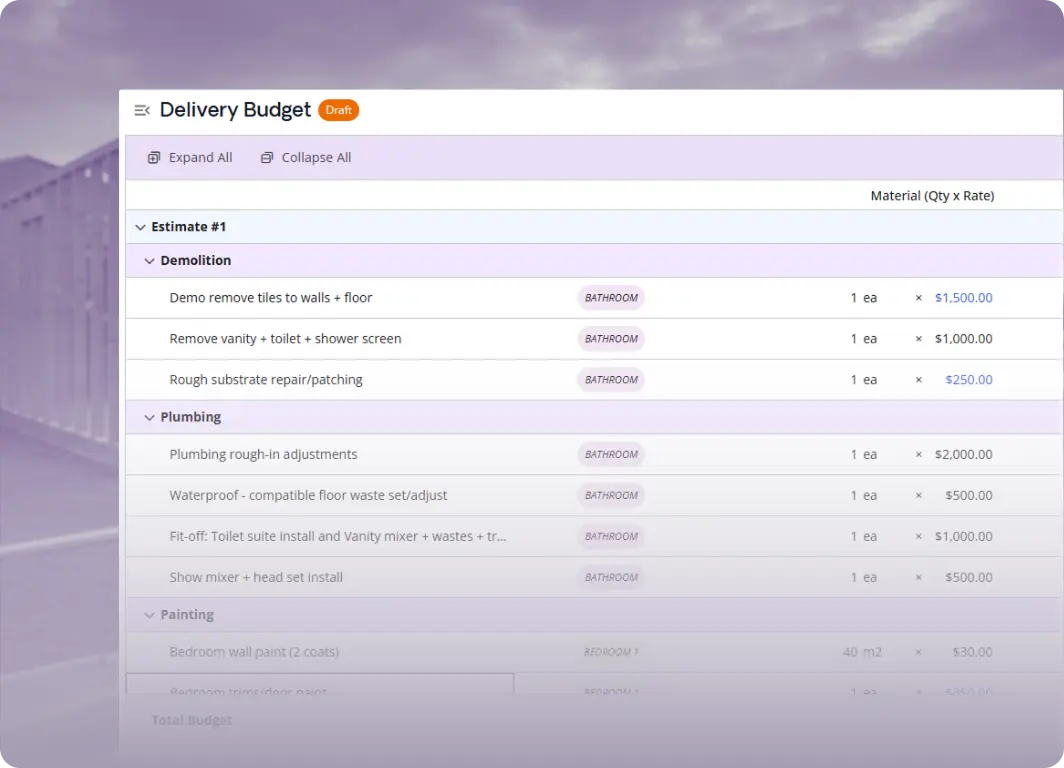This screenshot has width=1064, height=768.
Task: Click the BATHROOM tag on Plumbing rough-in adjustments
Action: click(610, 454)
